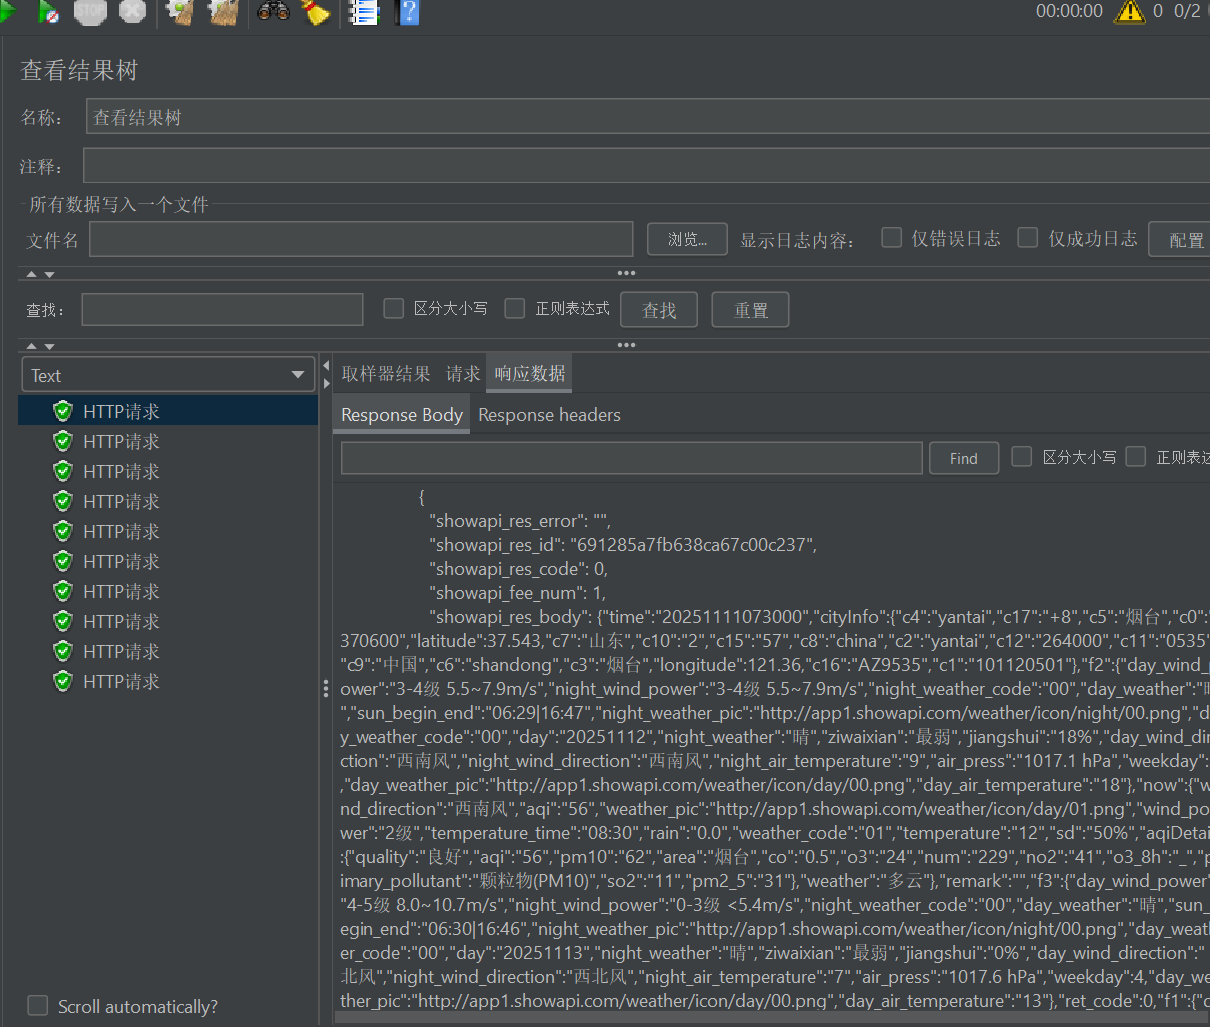Click green shield icon of the selected HTTP请求

(x=63, y=411)
